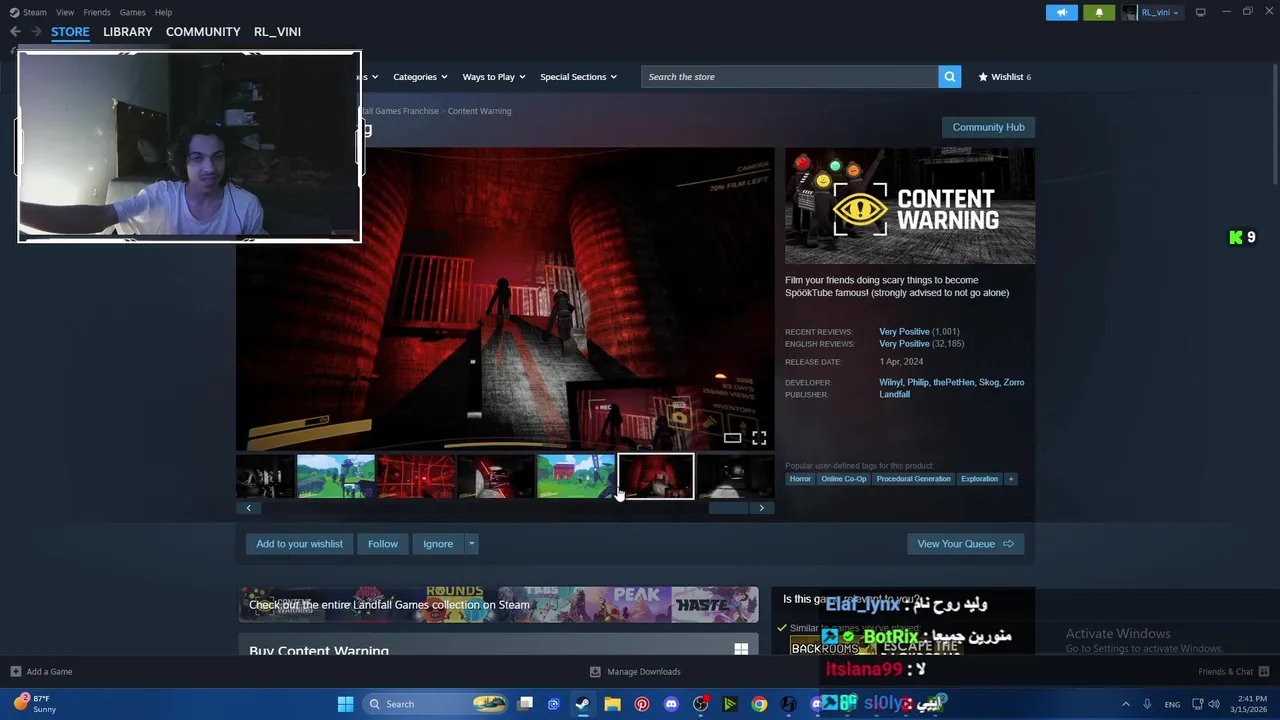The image size is (1280, 720).
Task: Follow the Content Warning game
Action: (382, 544)
